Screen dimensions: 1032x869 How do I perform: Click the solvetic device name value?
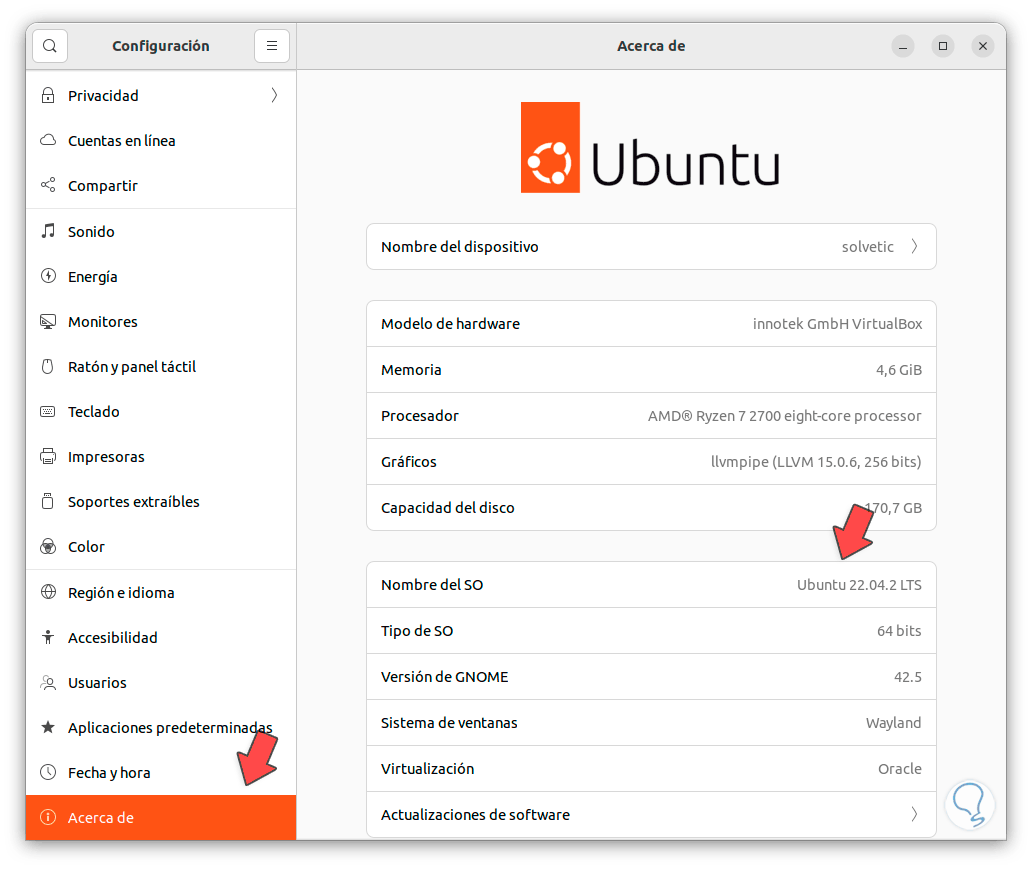click(867, 247)
